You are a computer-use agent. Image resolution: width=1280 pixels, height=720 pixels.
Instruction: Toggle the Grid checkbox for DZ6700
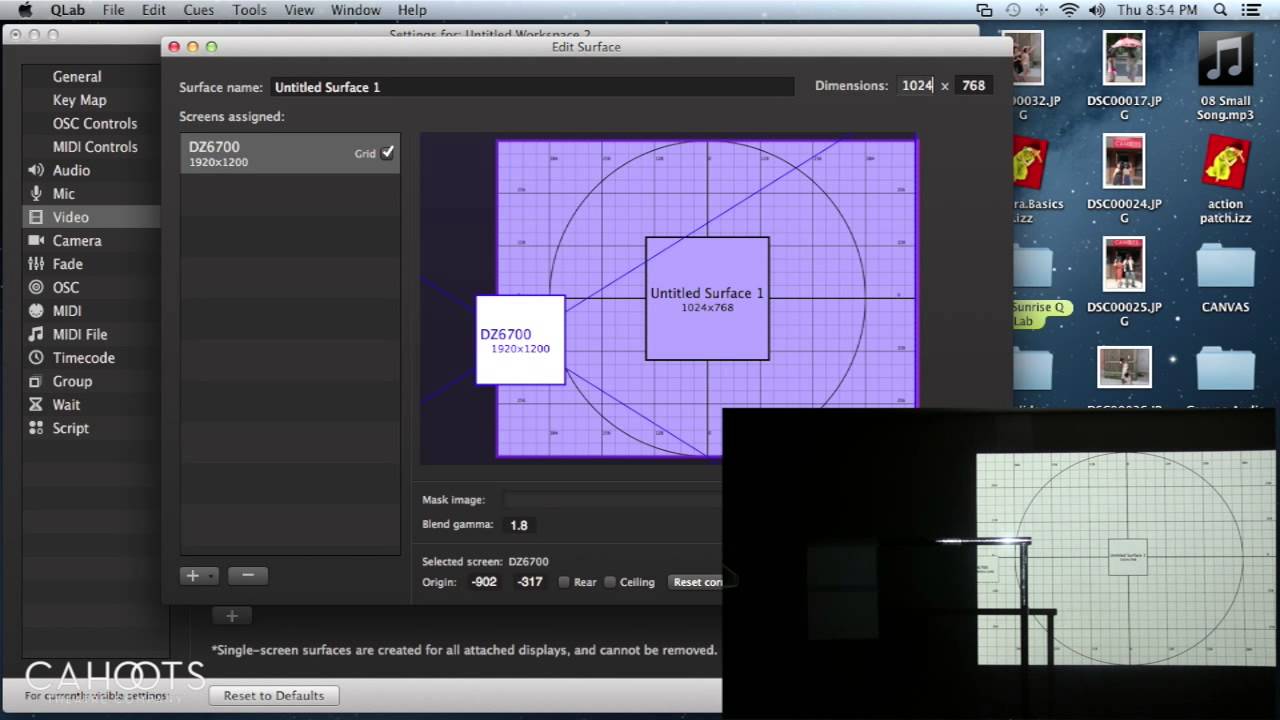pos(387,153)
